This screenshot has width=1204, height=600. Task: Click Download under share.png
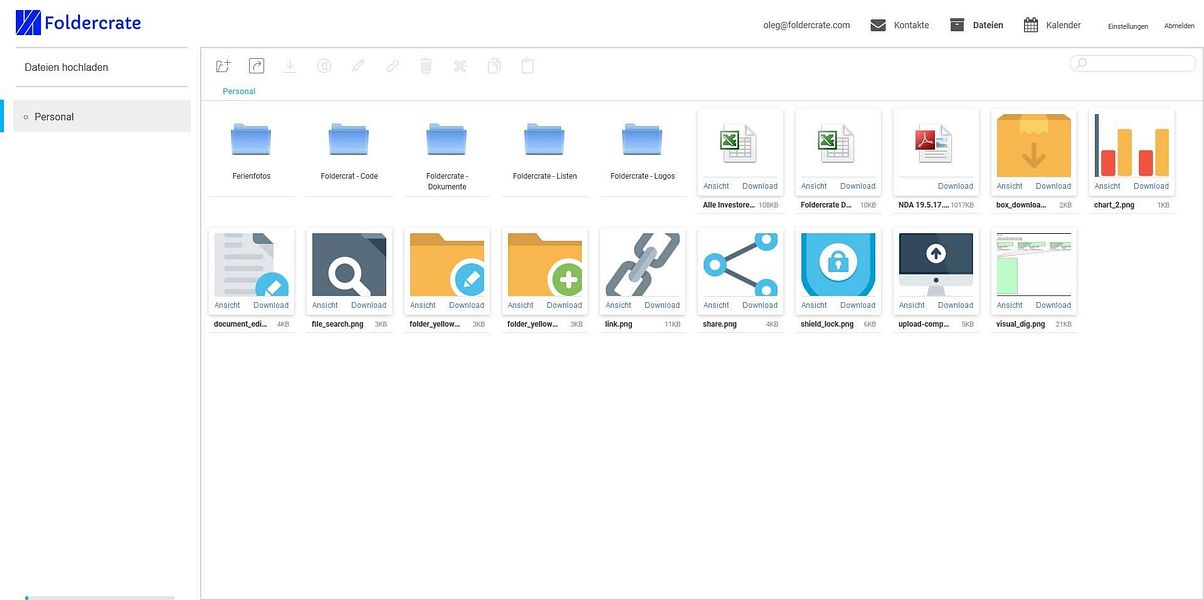pyautogui.click(x=760, y=305)
